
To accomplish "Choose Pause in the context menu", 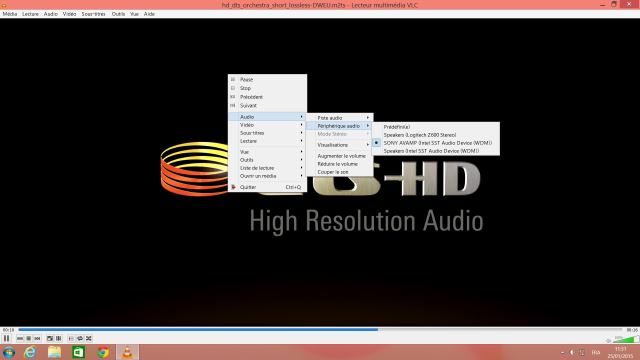I will pyautogui.click(x=267, y=80).
